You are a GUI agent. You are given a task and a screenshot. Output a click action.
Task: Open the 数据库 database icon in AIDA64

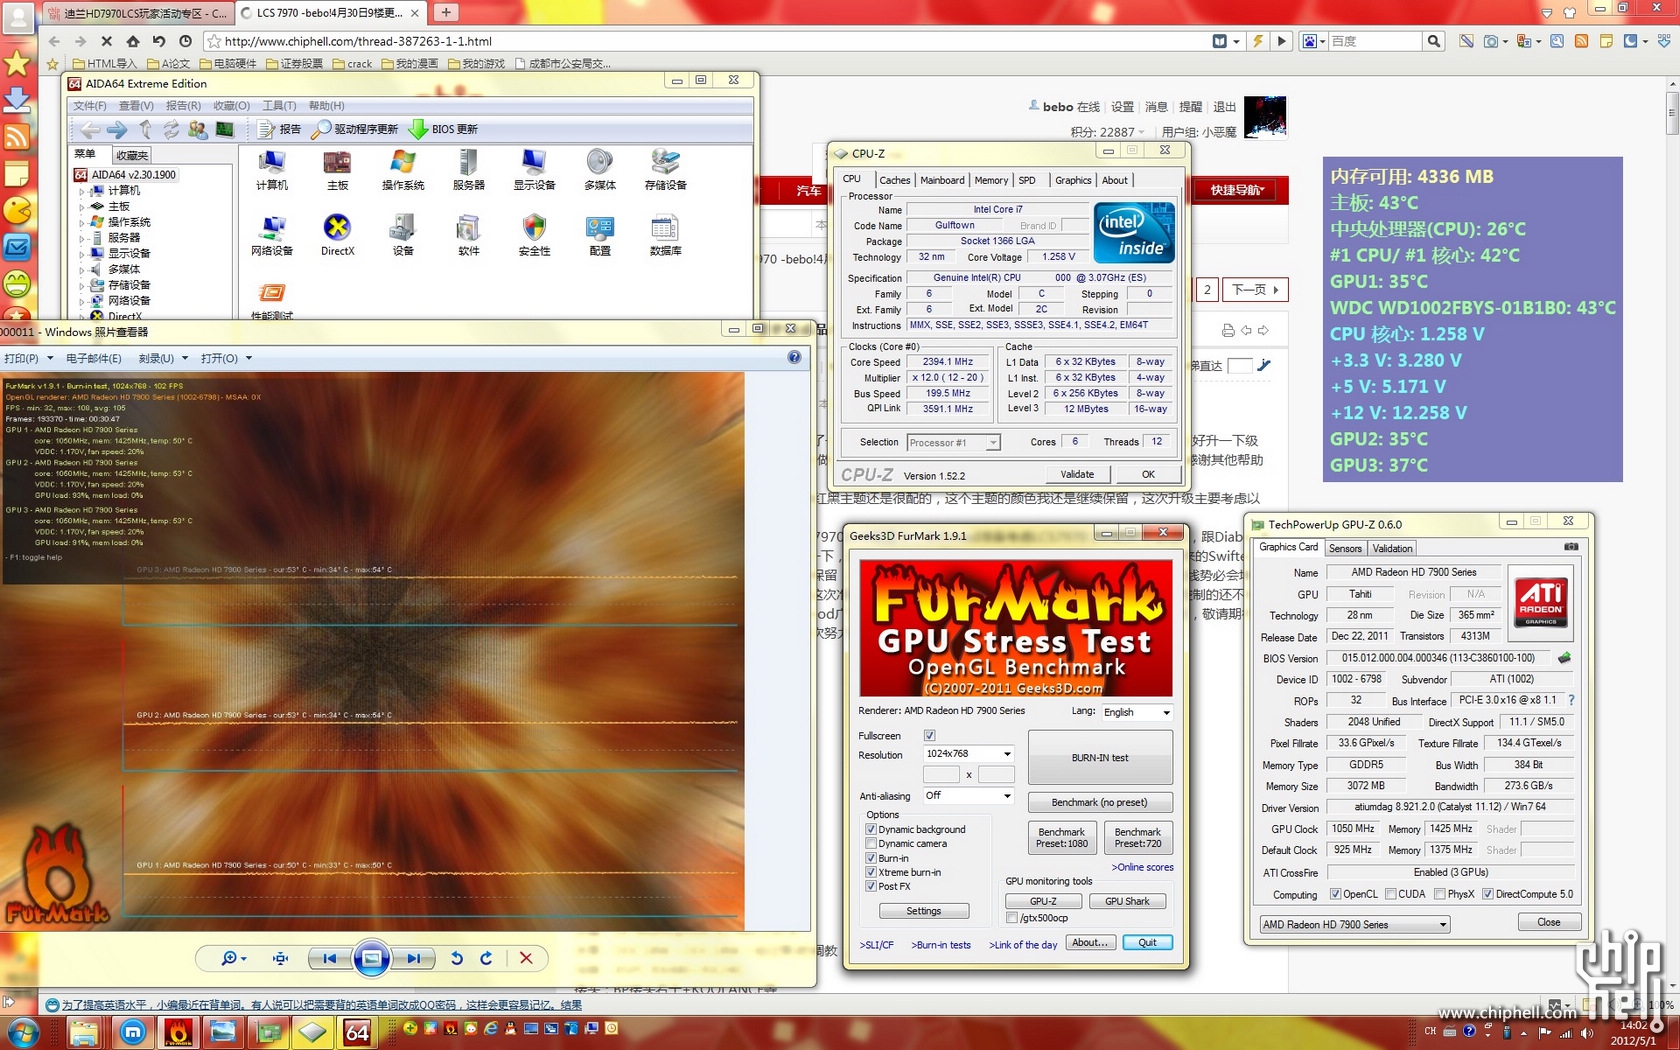pyautogui.click(x=665, y=236)
